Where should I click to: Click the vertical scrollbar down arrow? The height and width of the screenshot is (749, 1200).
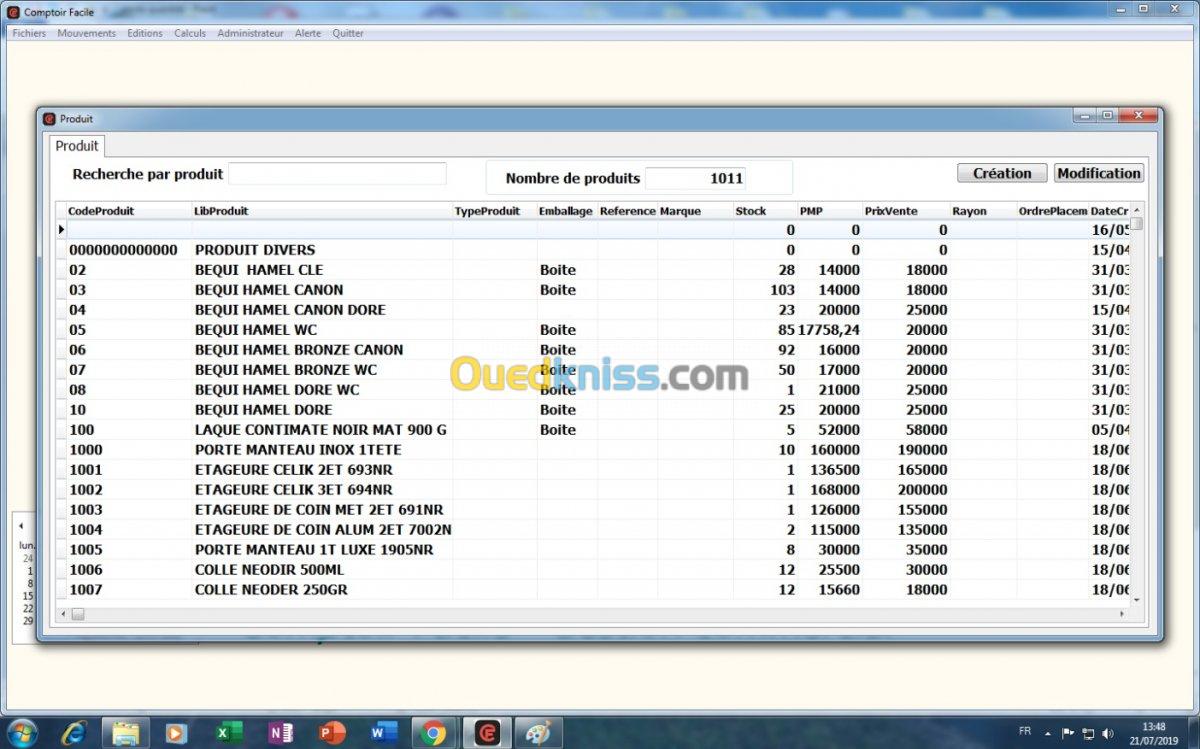click(x=1136, y=599)
